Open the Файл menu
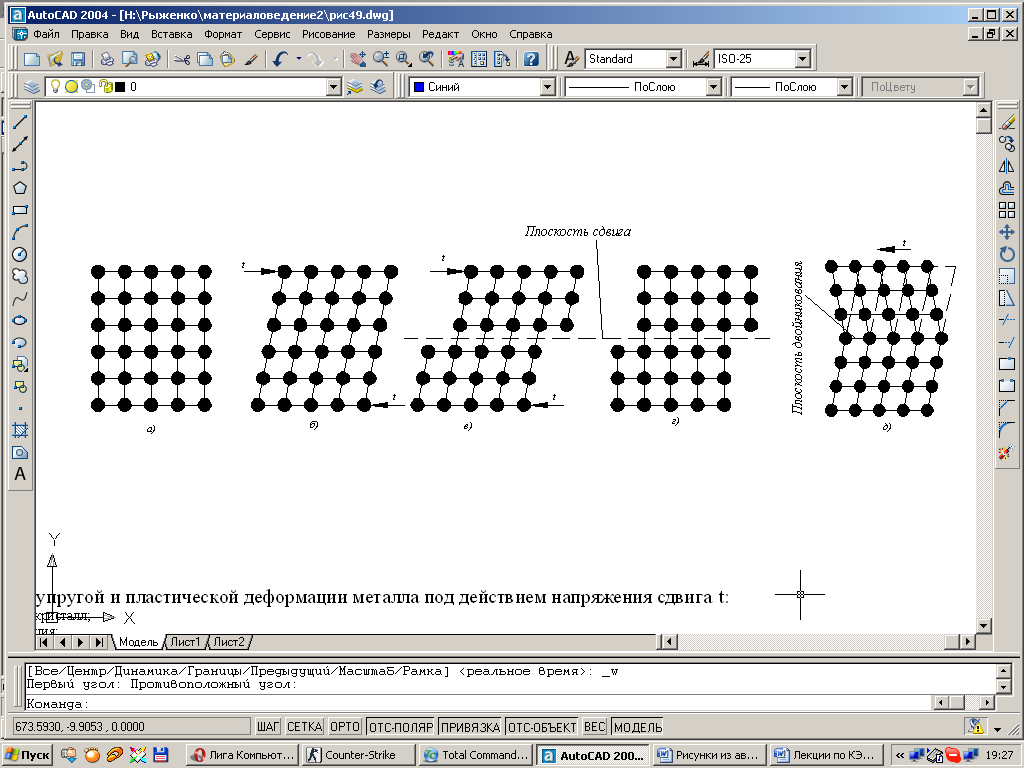Viewport: 1024px width, 768px height. click(46, 34)
